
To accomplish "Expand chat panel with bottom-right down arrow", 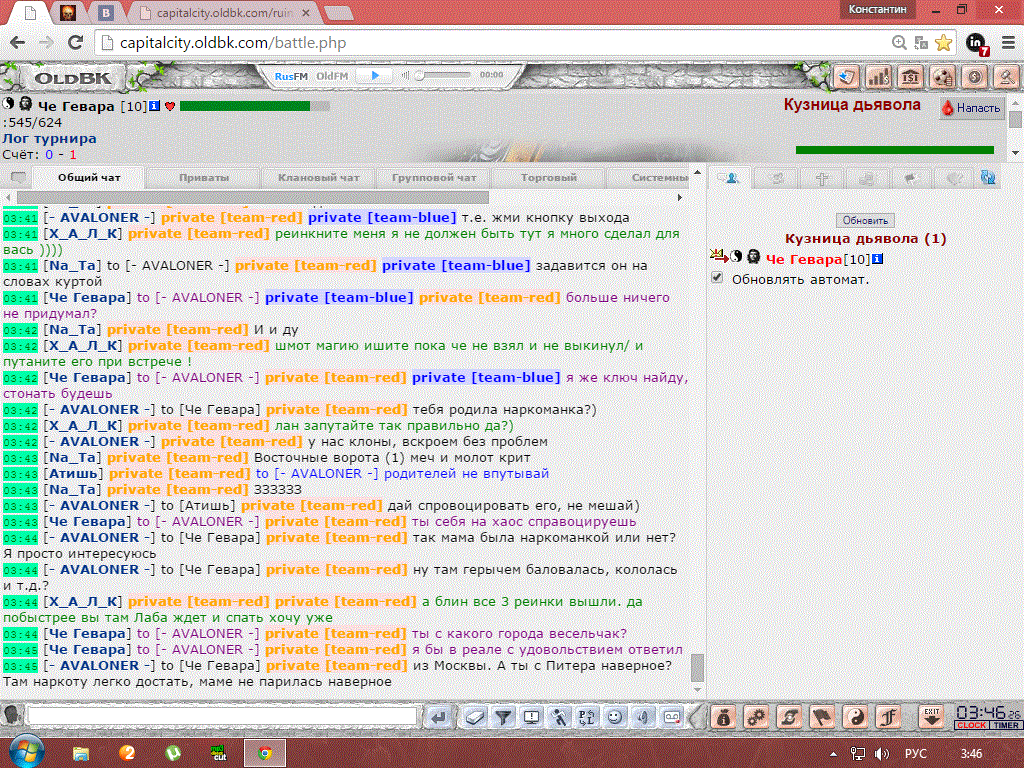I will tap(697, 690).
